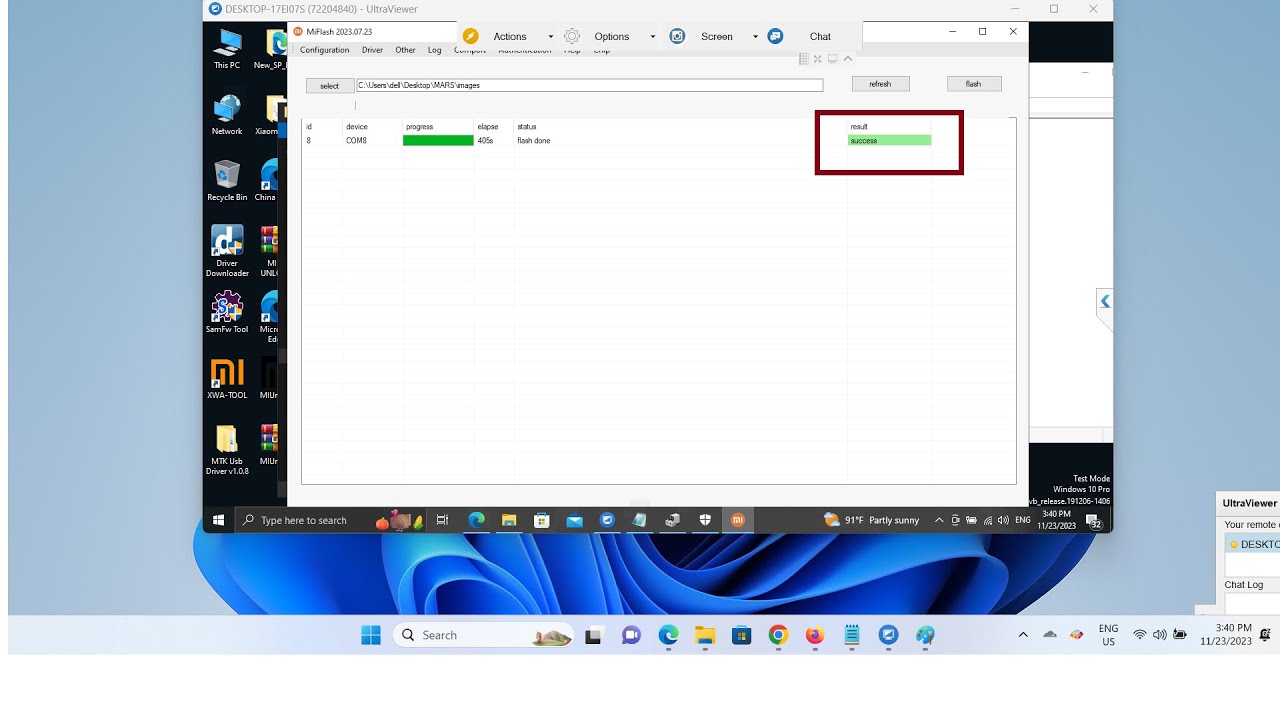The height and width of the screenshot is (720, 1280).
Task: Open the Configuration menu in MiFlash
Action: coord(325,50)
